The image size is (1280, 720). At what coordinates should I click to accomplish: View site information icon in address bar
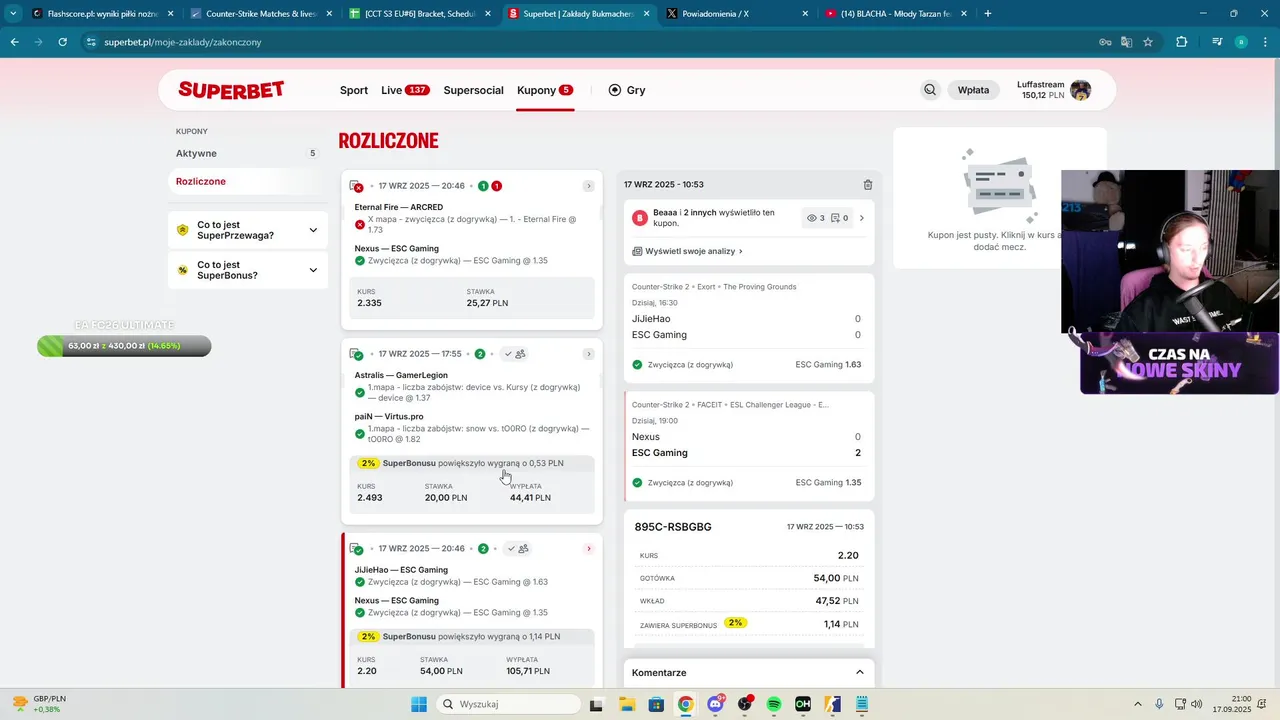pyautogui.click(x=91, y=42)
